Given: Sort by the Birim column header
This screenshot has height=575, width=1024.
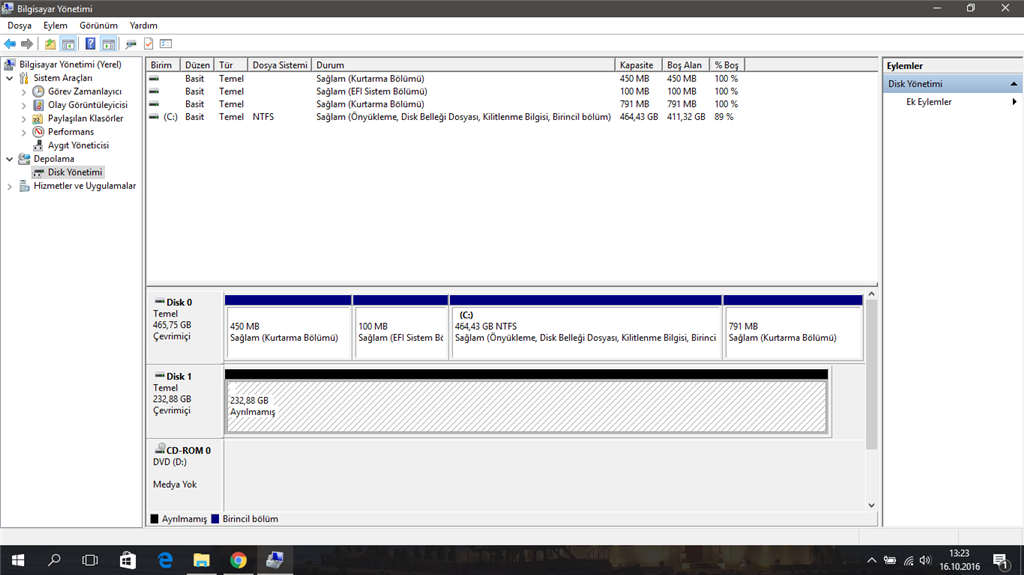Looking at the screenshot, I should click(x=164, y=65).
